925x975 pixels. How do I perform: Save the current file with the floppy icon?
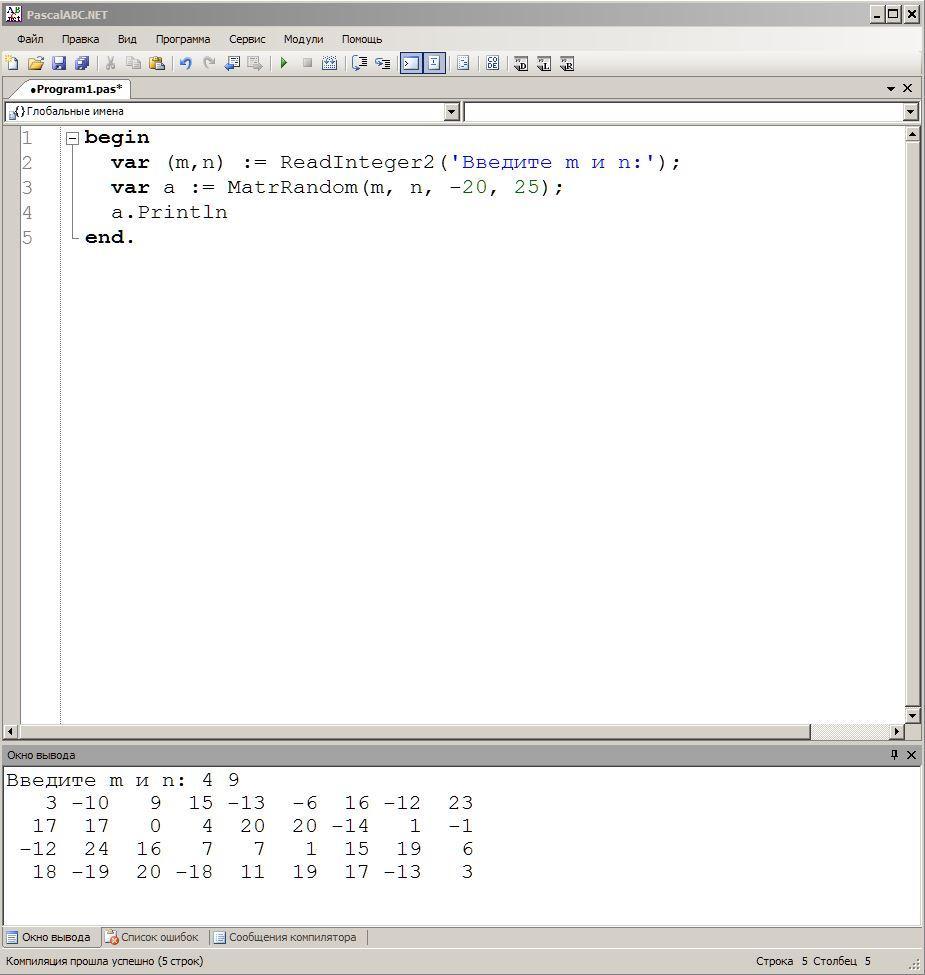pos(59,63)
